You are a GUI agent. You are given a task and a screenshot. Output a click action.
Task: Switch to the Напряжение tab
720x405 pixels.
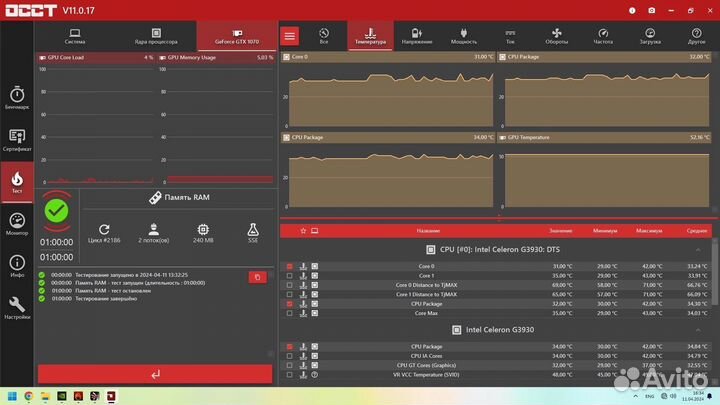pyautogui.click(x=417, y=36)
